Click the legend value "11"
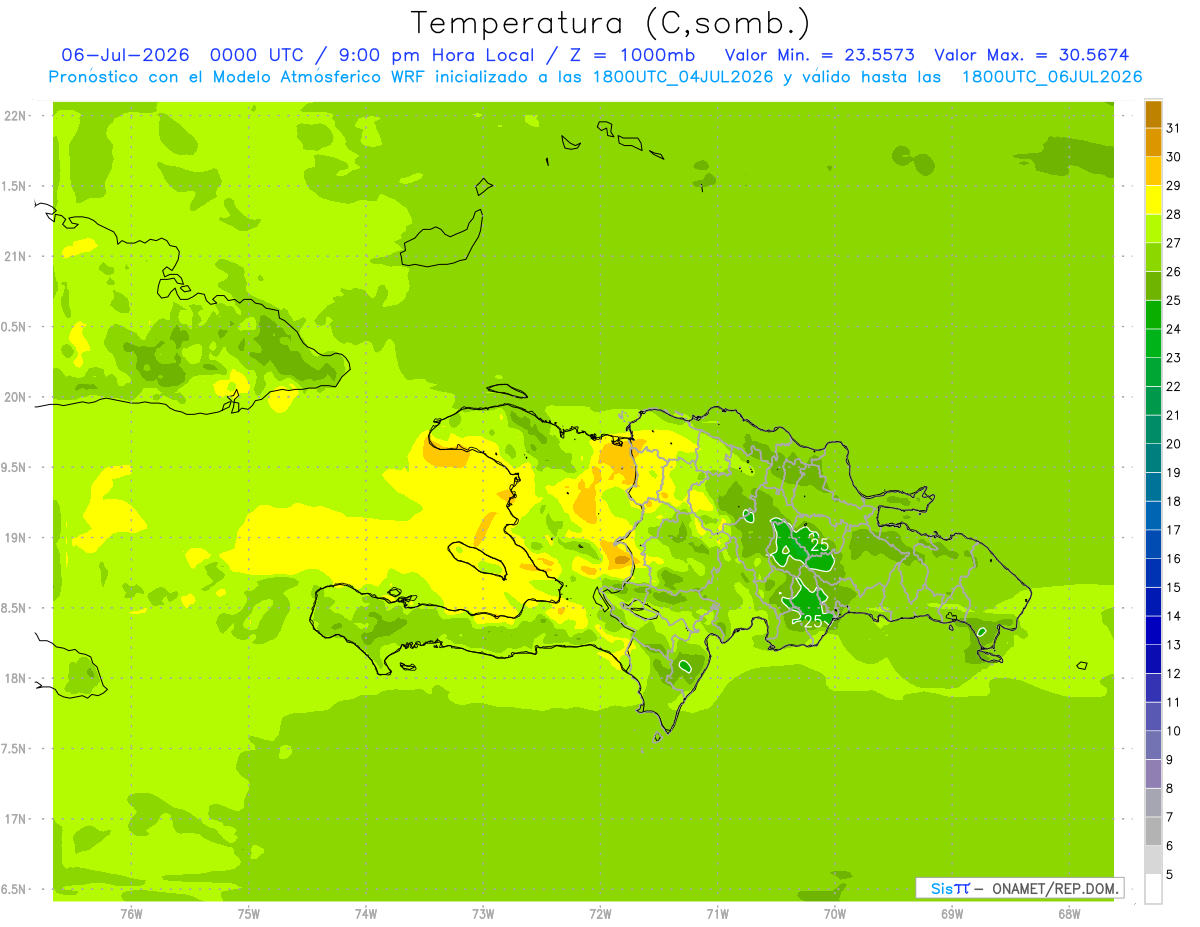The image size is (1200, 927). pyautogui.click(x=1173, y=702)
